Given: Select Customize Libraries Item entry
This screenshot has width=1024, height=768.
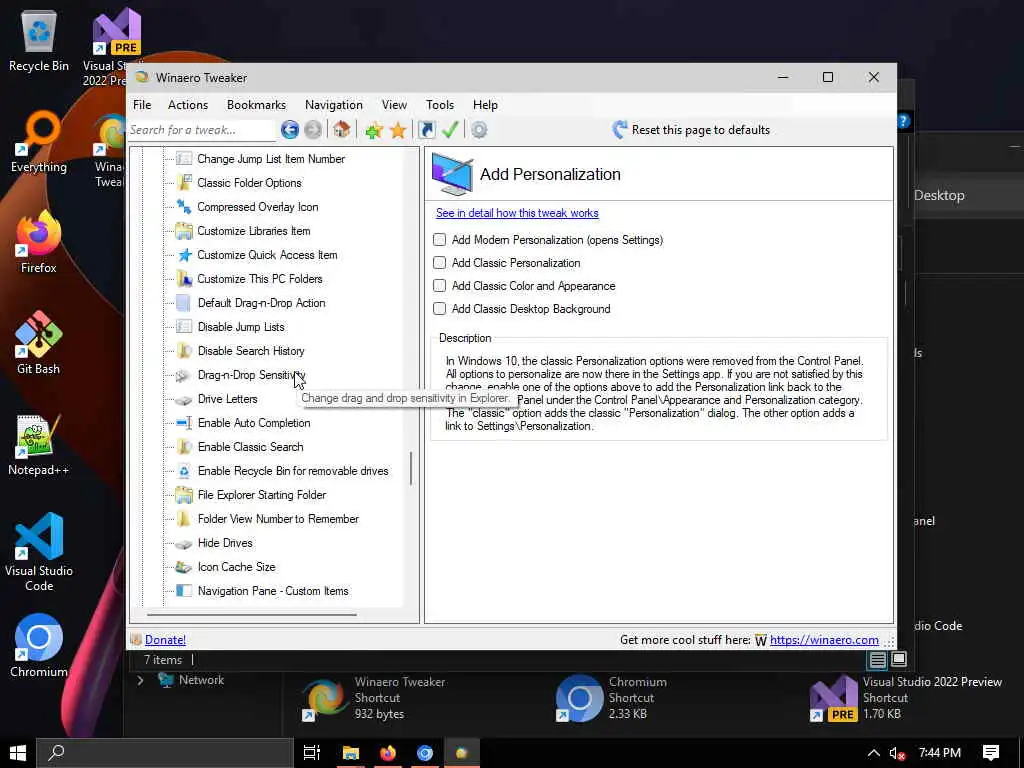Looking at the screenshot, I should click(x=253, y=231).
